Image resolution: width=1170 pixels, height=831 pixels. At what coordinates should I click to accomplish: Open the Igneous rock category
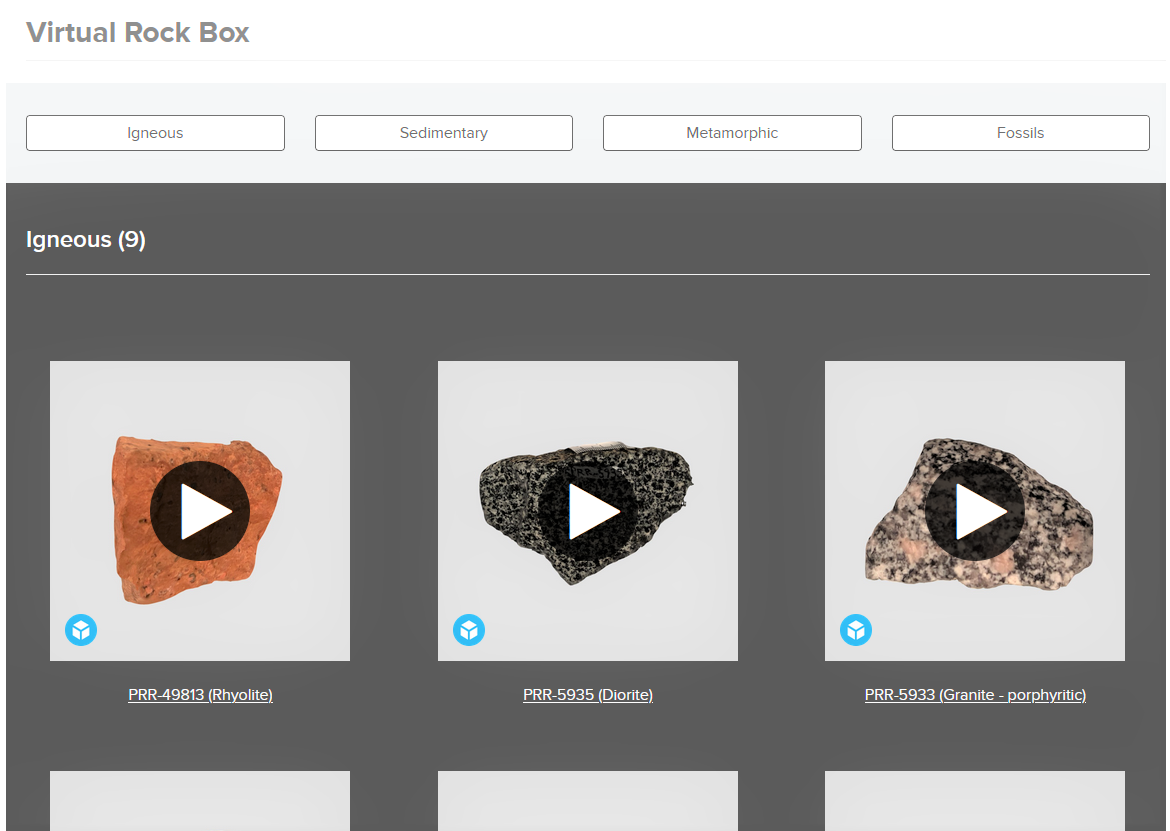tap(155, 133)
